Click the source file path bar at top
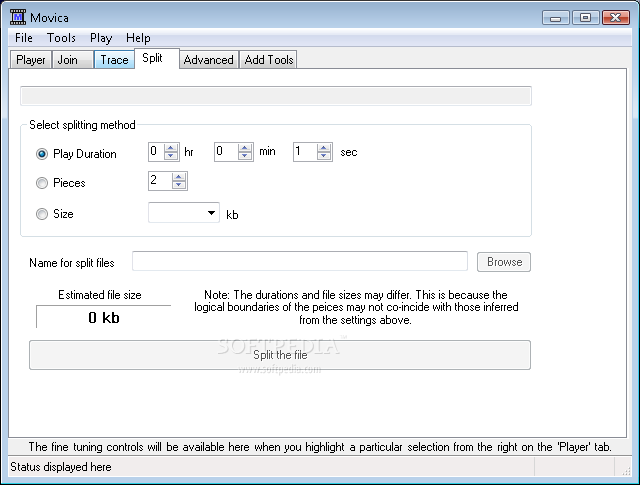 point(276,96)
